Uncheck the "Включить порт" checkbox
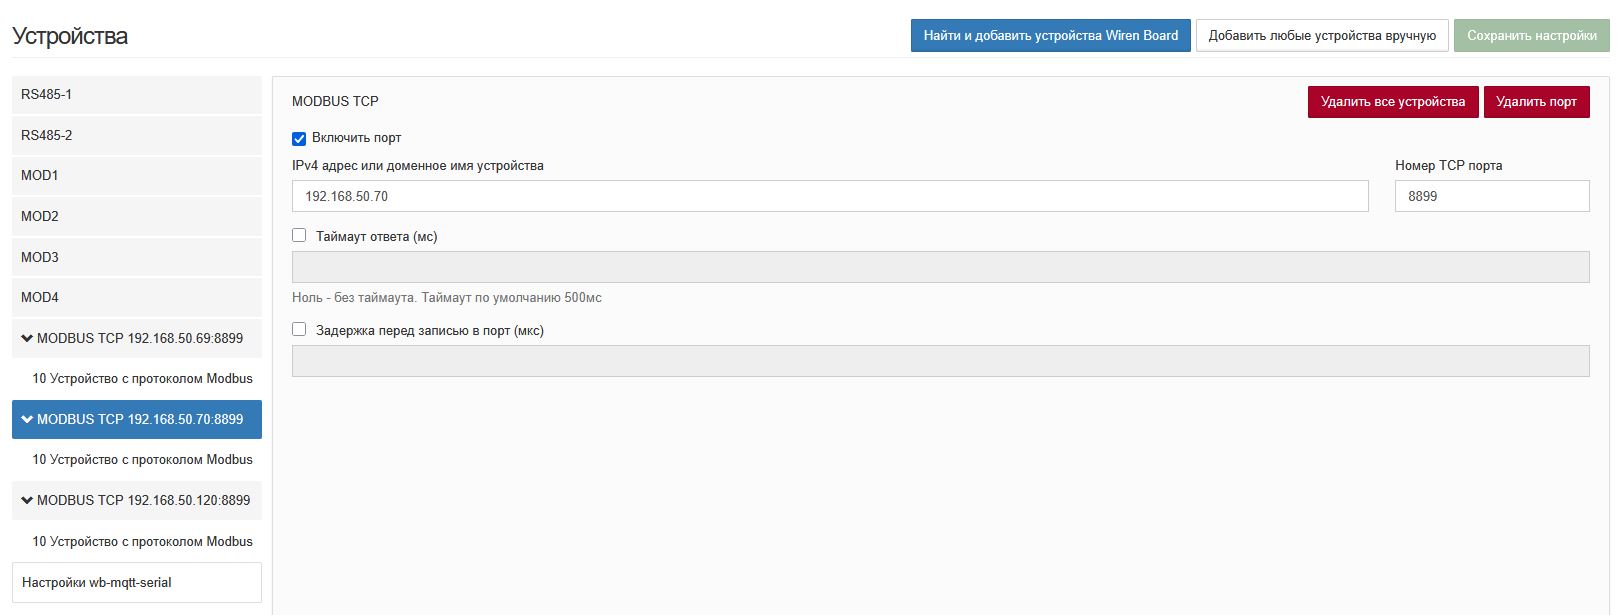The image size is (1624, 615). pos(299,139)
